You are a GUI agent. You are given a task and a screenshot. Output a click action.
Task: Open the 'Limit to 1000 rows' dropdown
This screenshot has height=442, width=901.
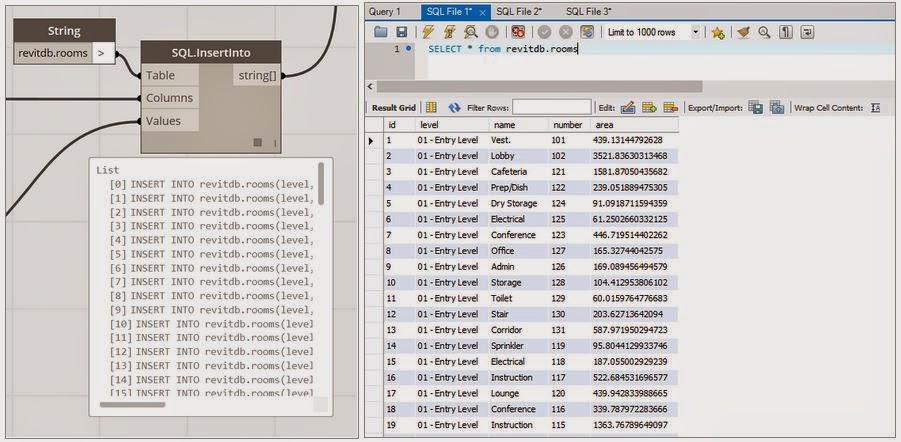(695, 32)
